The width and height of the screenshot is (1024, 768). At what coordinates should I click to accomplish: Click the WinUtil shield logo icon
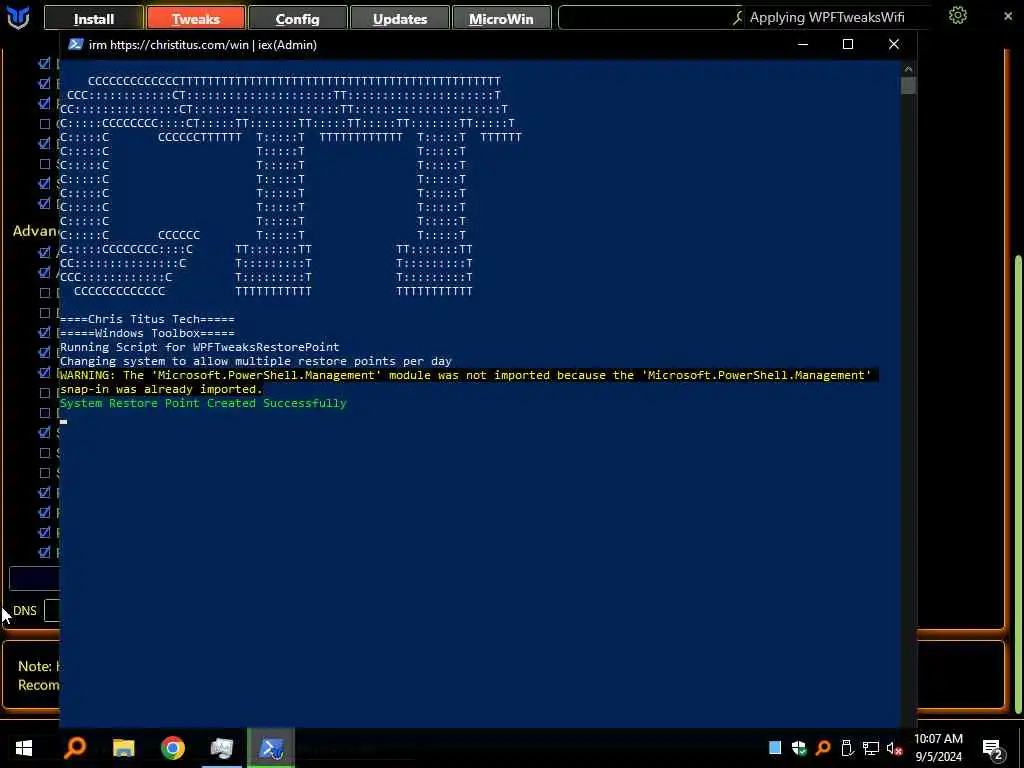(x=18, y=18)
